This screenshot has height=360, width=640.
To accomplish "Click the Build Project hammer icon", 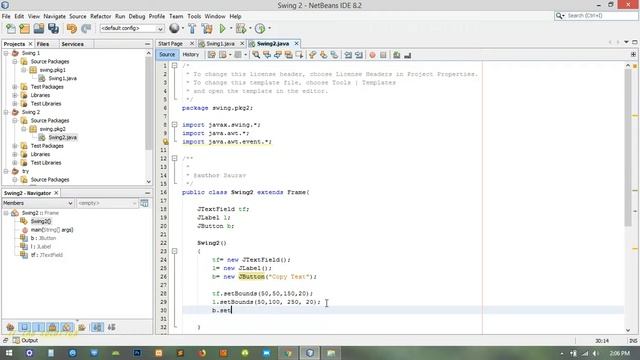I will tap(192, 29).
